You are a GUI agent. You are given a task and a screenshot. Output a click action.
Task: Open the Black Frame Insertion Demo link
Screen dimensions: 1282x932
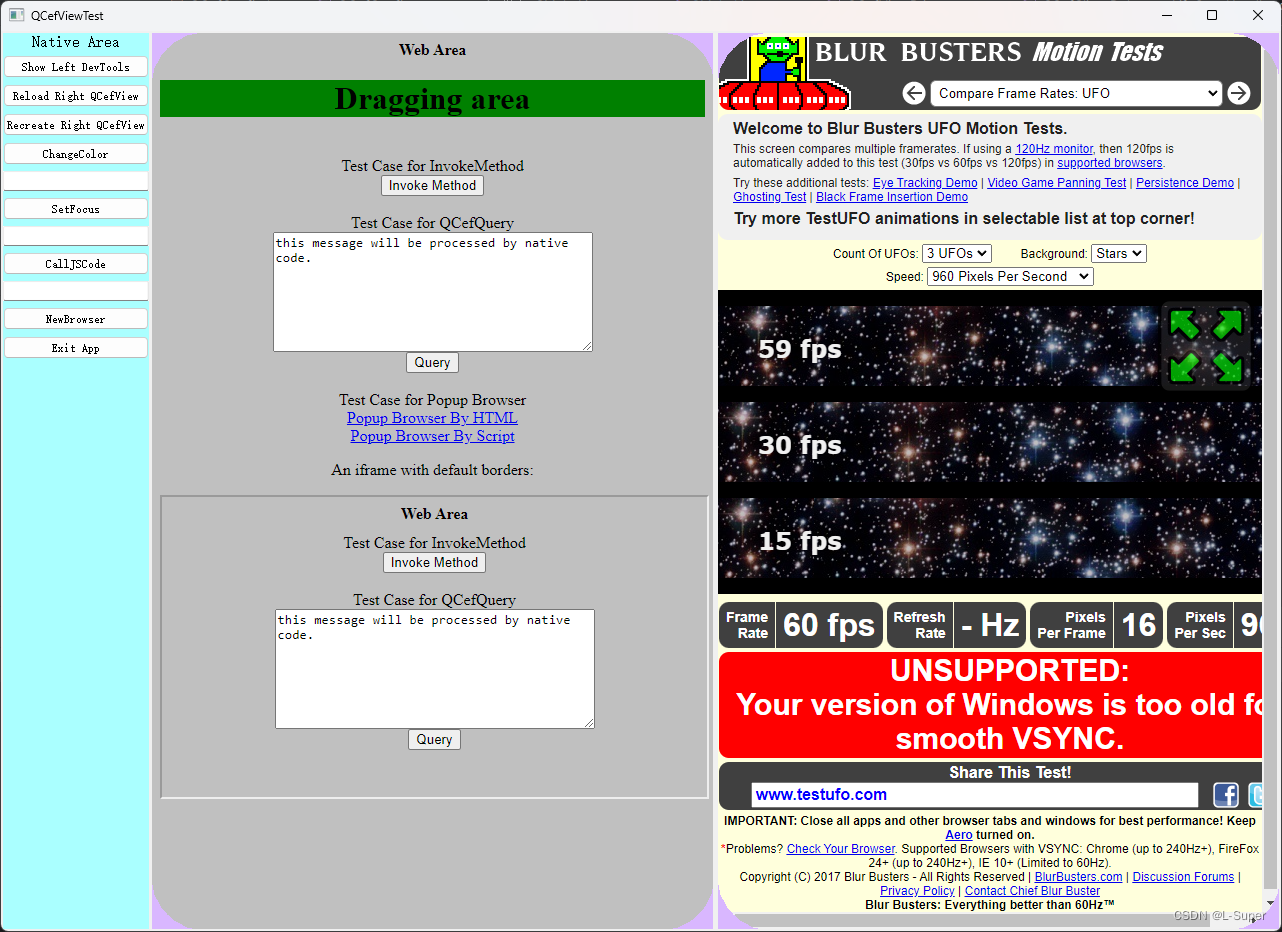(x=892, y=197)
